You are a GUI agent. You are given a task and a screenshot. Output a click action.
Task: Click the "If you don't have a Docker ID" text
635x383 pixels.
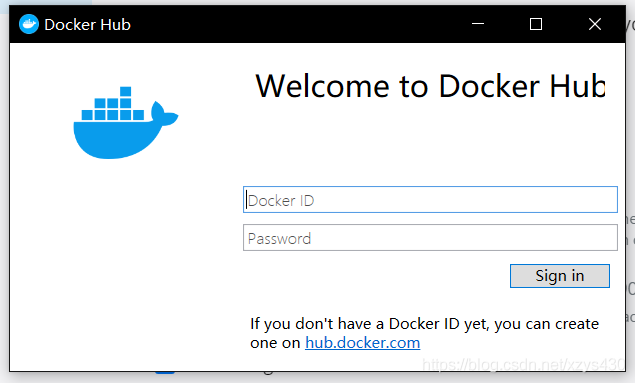click(355, 324)
